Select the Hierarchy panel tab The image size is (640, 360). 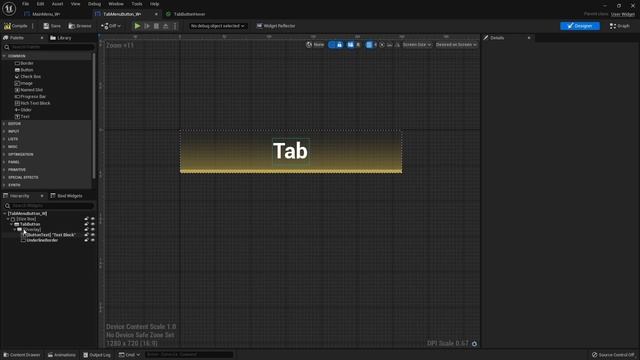click(x=16, y=196)
